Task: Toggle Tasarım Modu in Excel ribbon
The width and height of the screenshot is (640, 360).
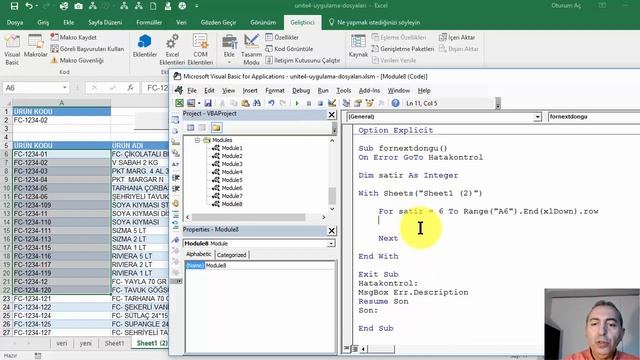Action: click(251, 50)
